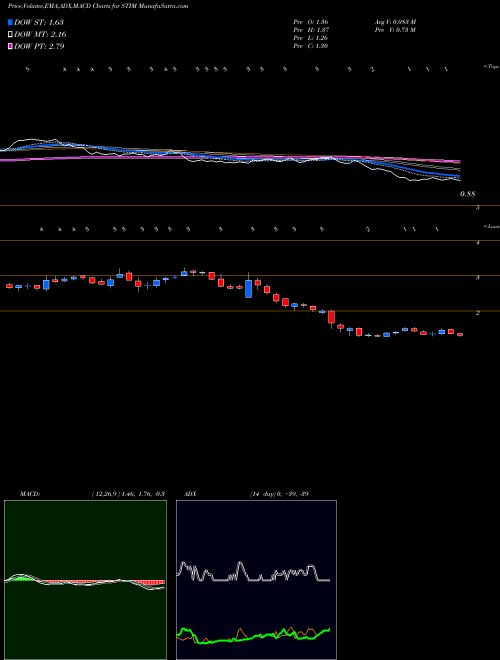Click the 'Pre C: 1.30' close value

pos(311,46)
